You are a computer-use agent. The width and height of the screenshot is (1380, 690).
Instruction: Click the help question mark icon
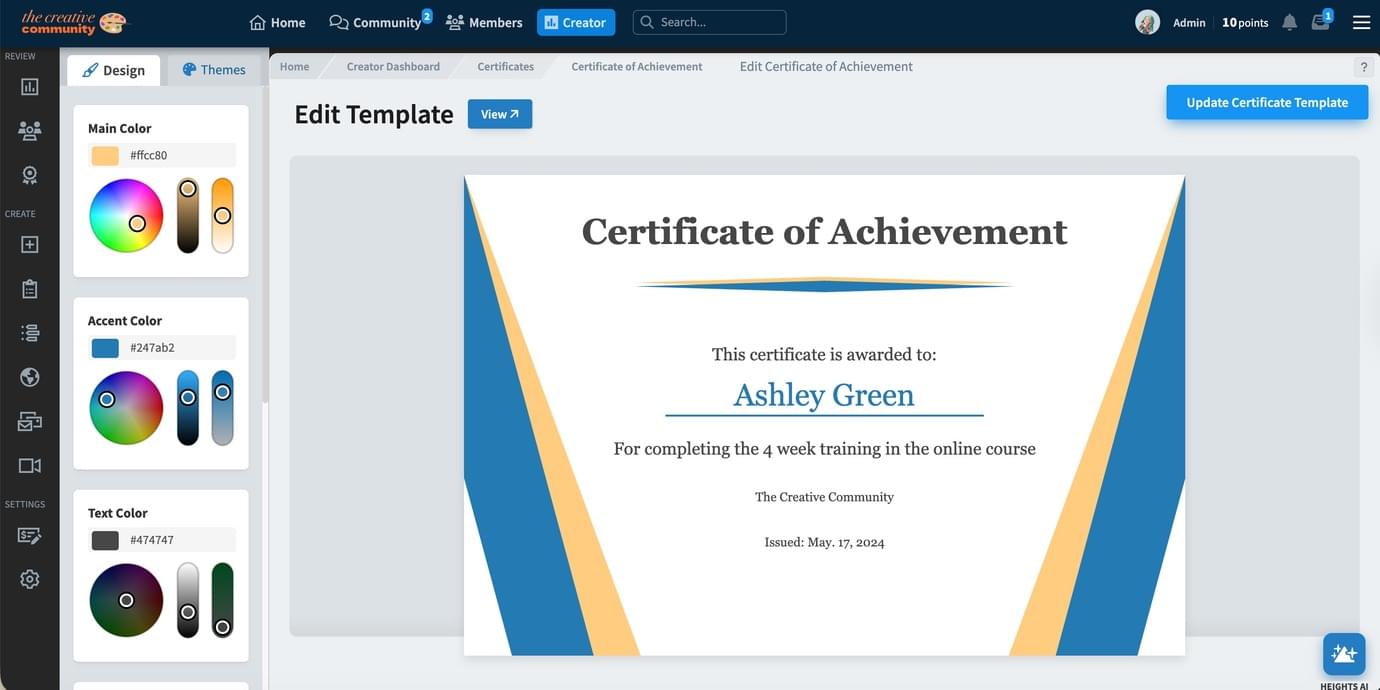click(x=1363, y=67)
